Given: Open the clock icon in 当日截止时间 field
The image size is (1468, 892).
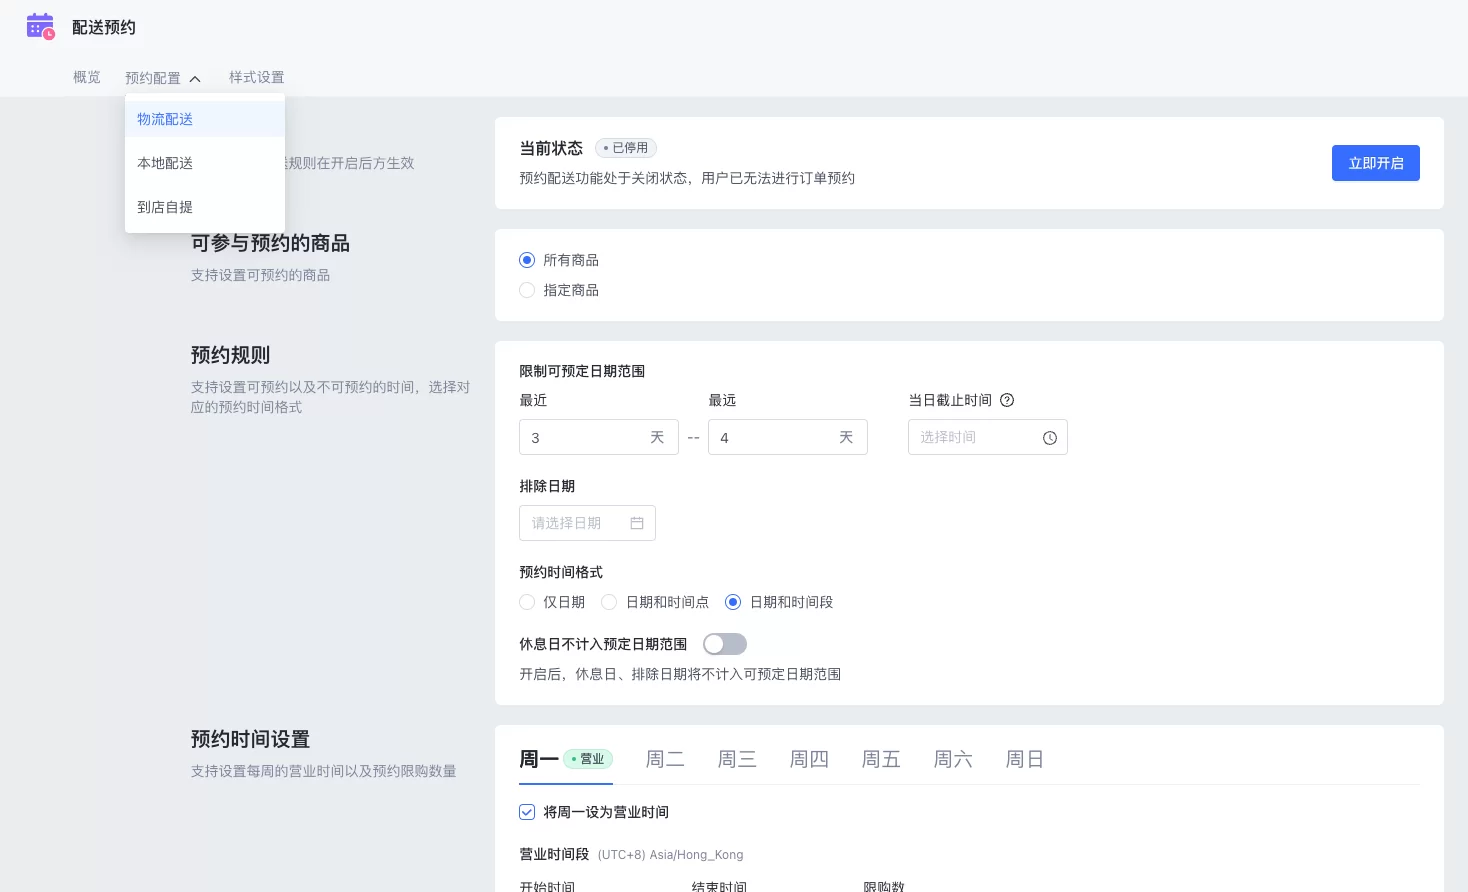Looking at the screenshot, I should pyautogui.click(x=1050, y=437).
